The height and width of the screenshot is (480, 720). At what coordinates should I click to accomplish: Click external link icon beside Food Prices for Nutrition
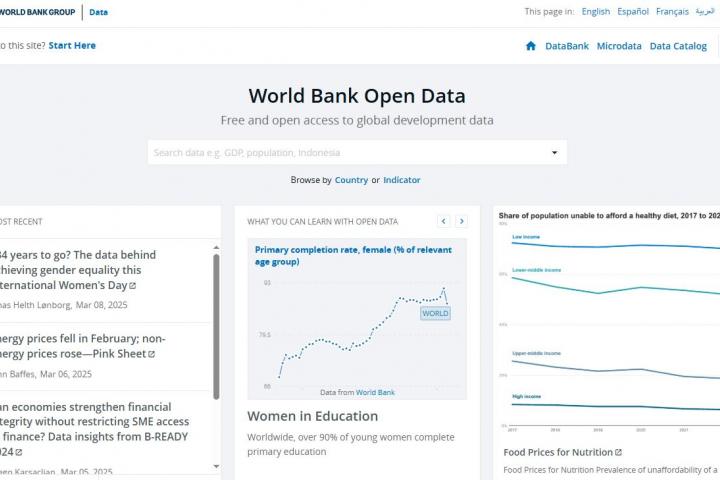click(618, 453)
